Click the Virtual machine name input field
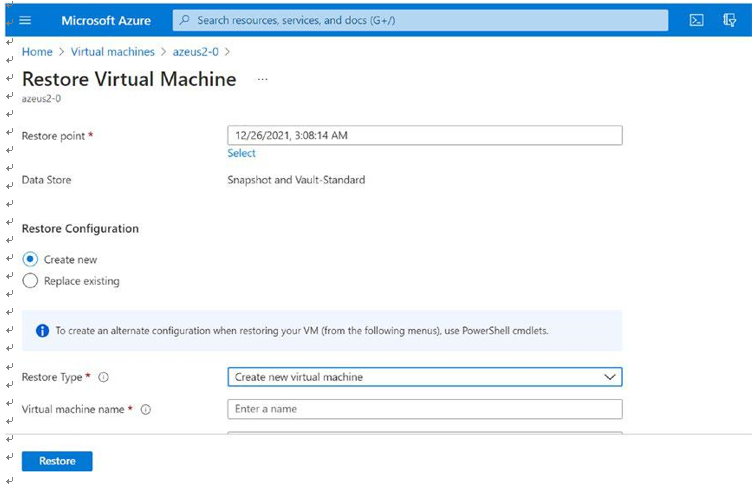Screen dimensions: 756x490 pos(425,409)
